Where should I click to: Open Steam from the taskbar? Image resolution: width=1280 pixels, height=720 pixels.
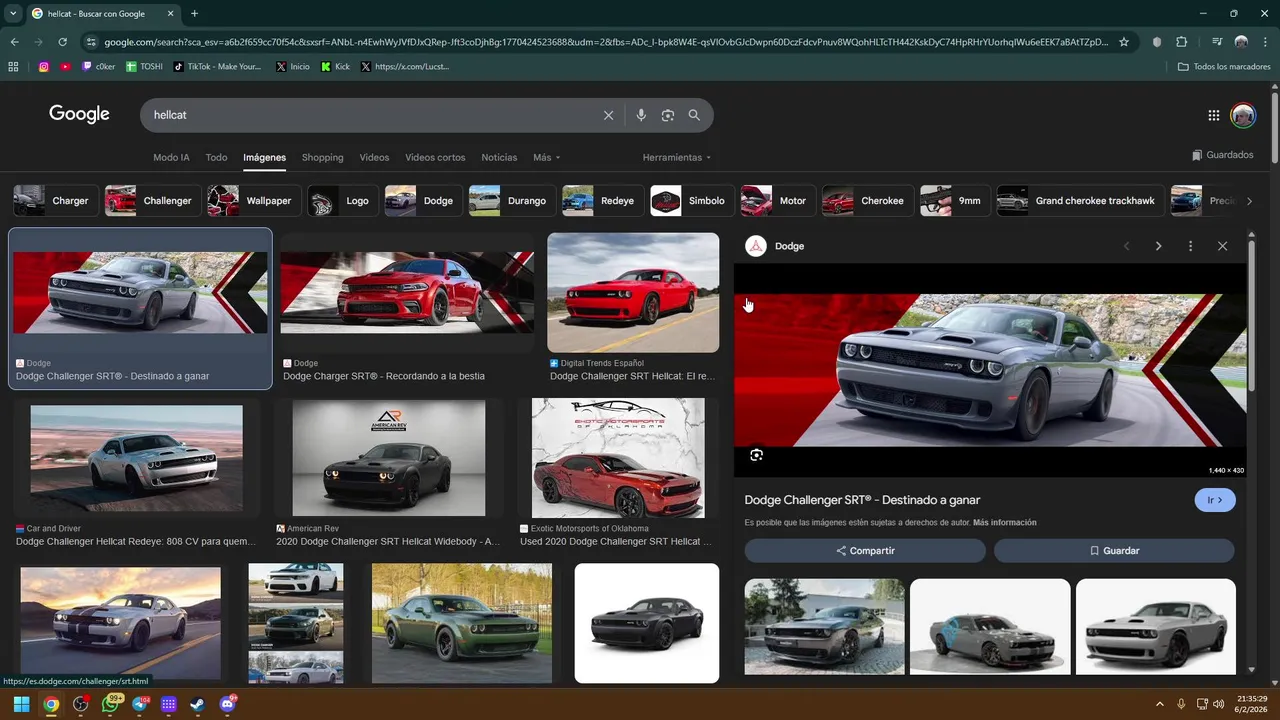coord(197,704)
